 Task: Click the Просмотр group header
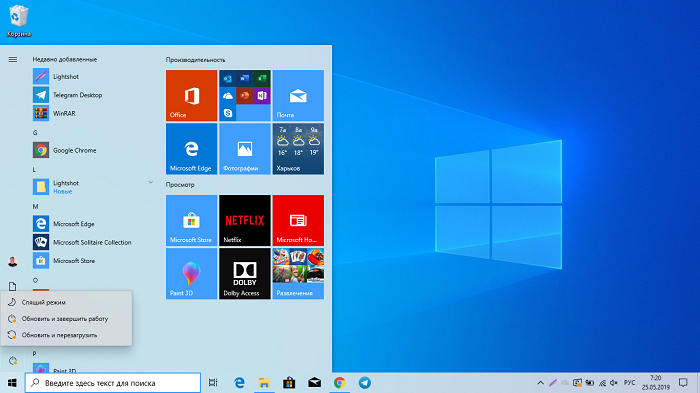(x=180, y=184)
